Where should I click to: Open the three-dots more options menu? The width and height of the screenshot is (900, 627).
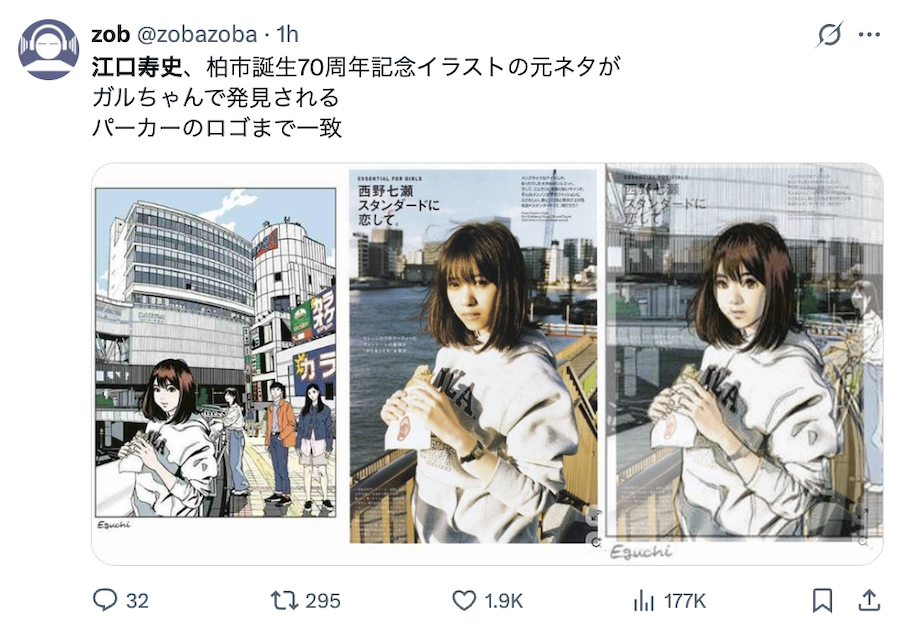click(870, 34)
